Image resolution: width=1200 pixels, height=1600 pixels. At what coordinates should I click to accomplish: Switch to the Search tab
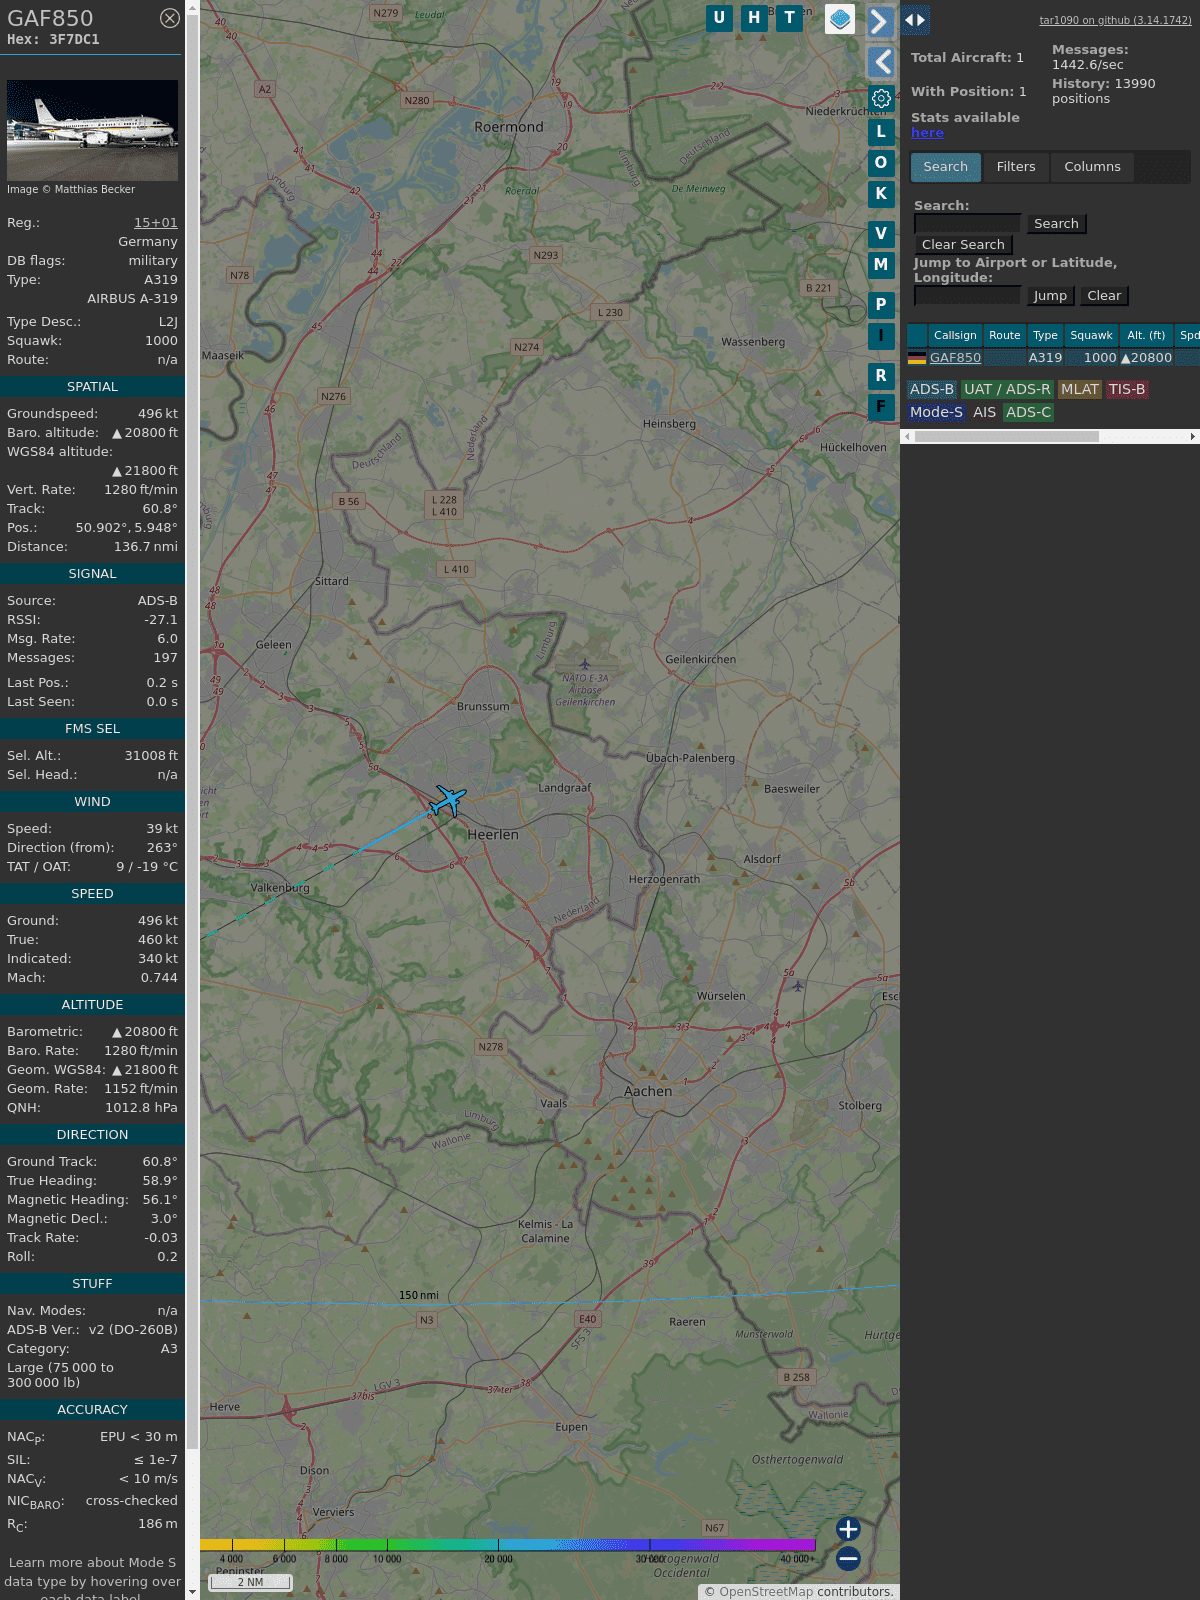[x=946, y=167]
